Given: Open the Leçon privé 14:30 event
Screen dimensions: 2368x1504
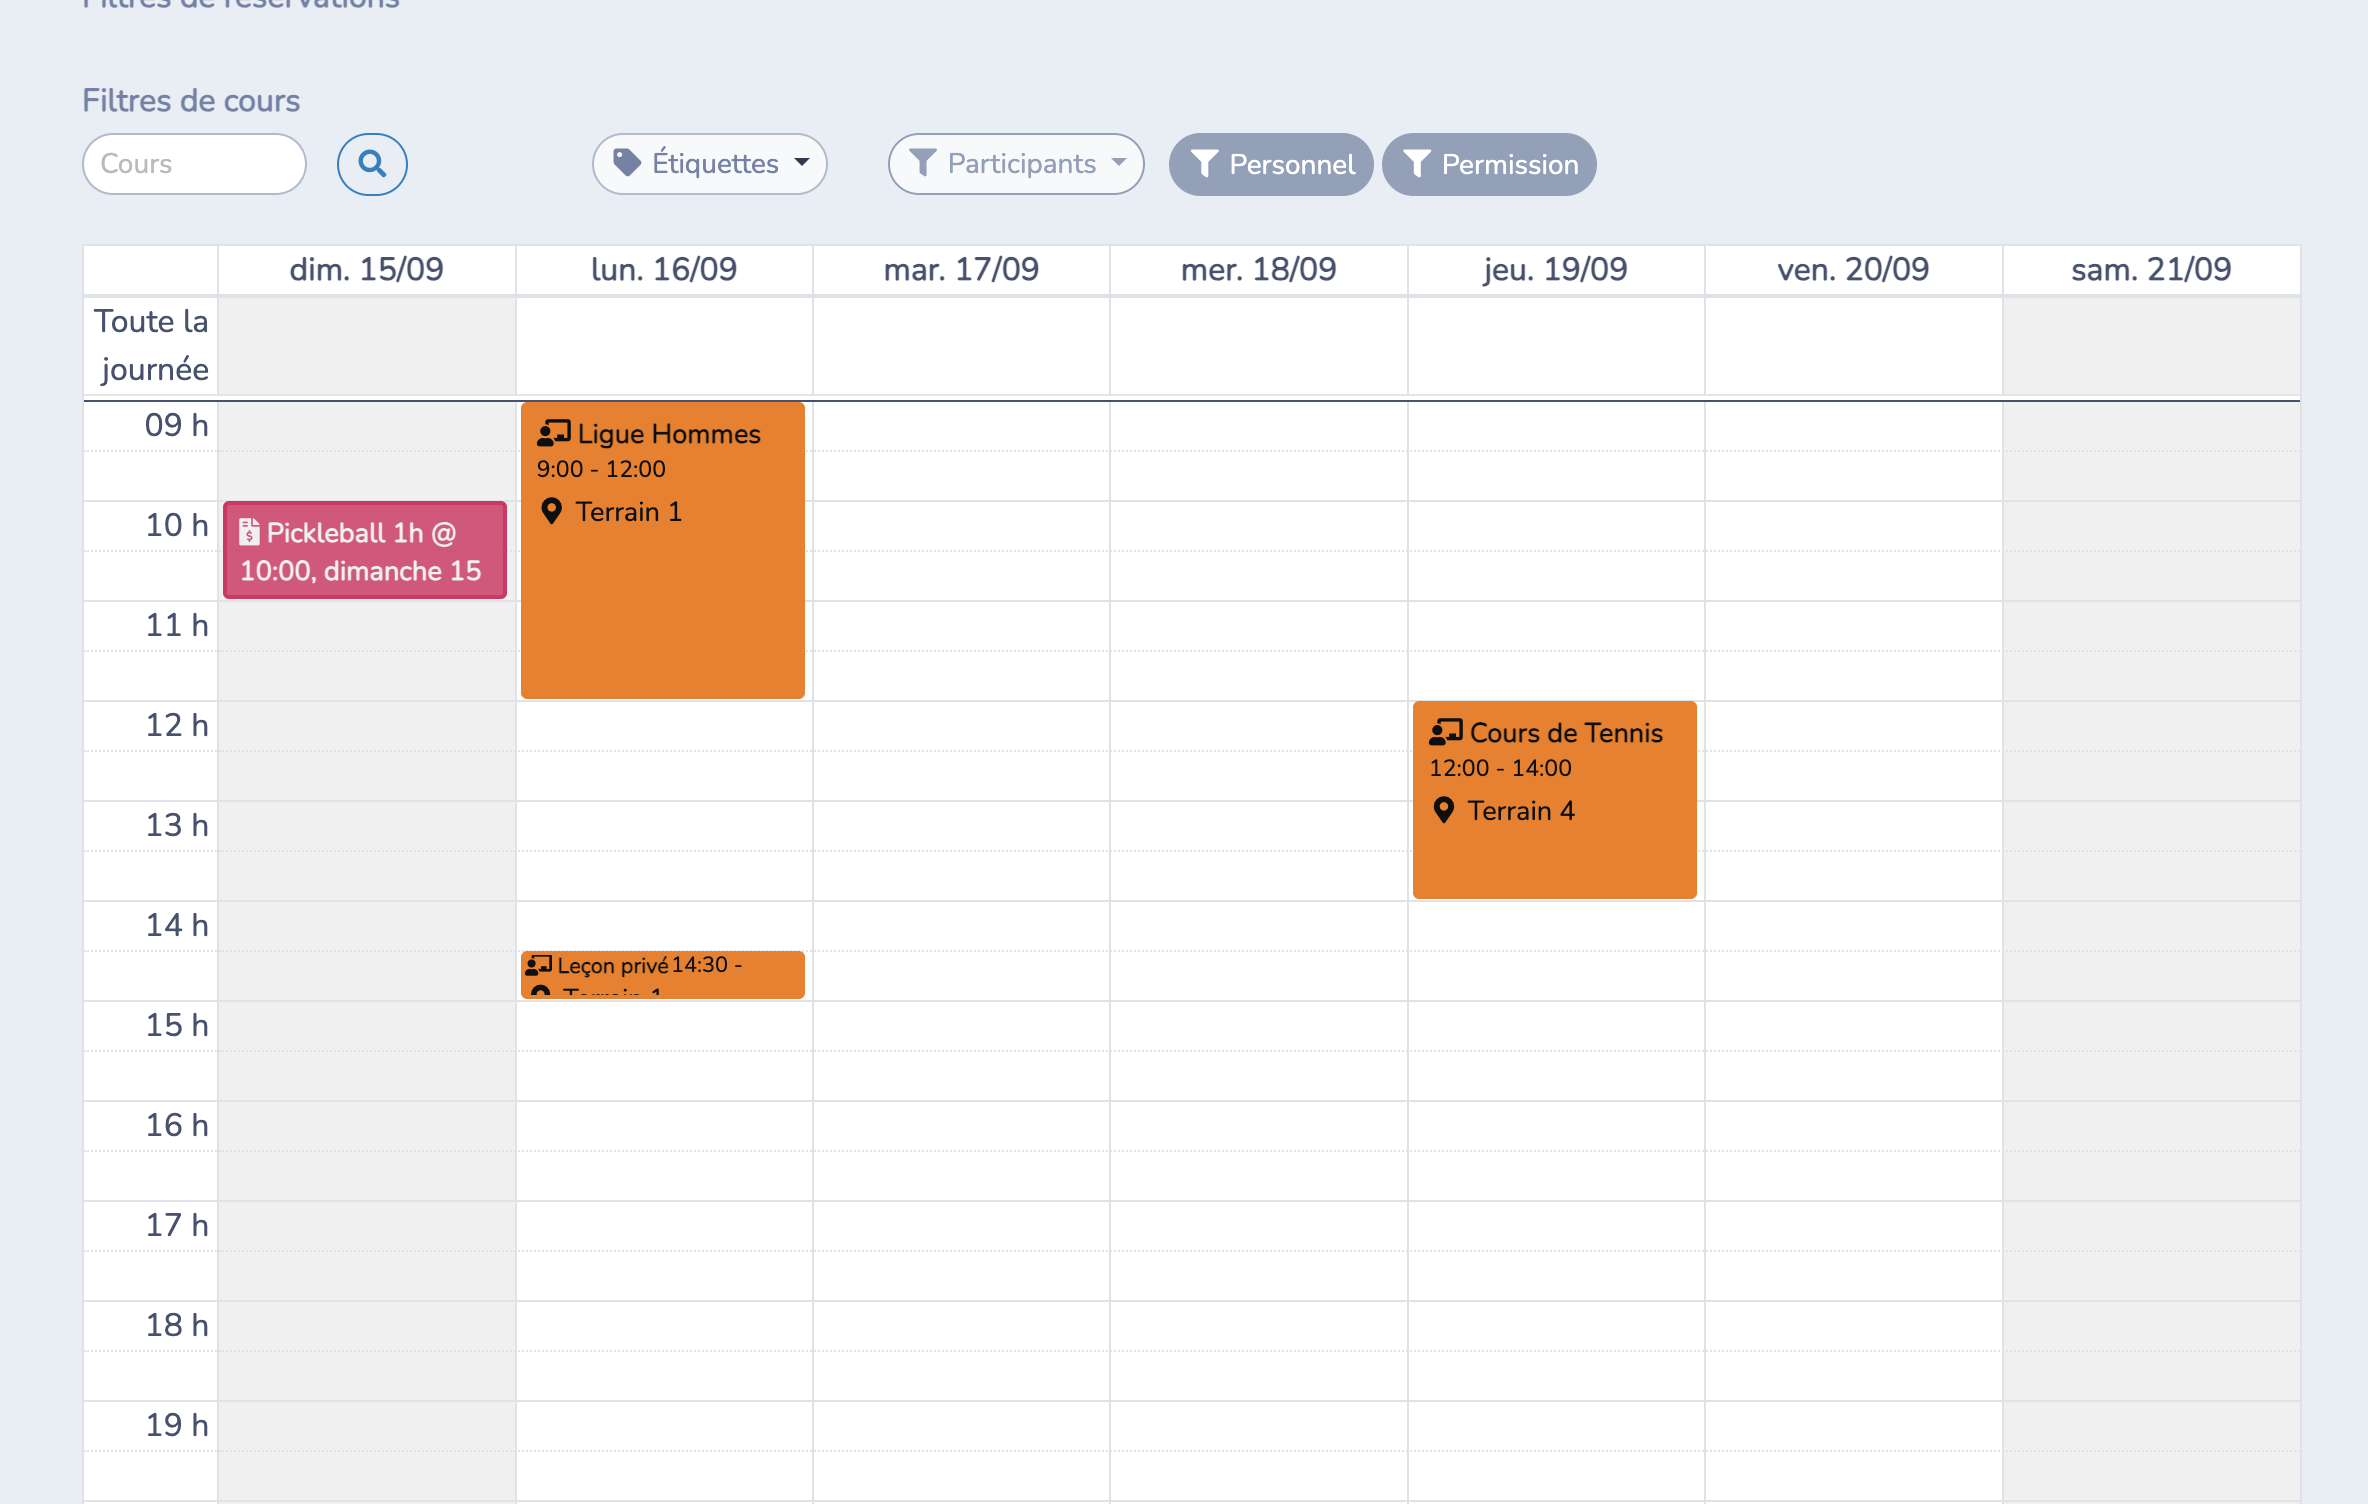Looking at the screenshot, I should click(x=663, y=974).
